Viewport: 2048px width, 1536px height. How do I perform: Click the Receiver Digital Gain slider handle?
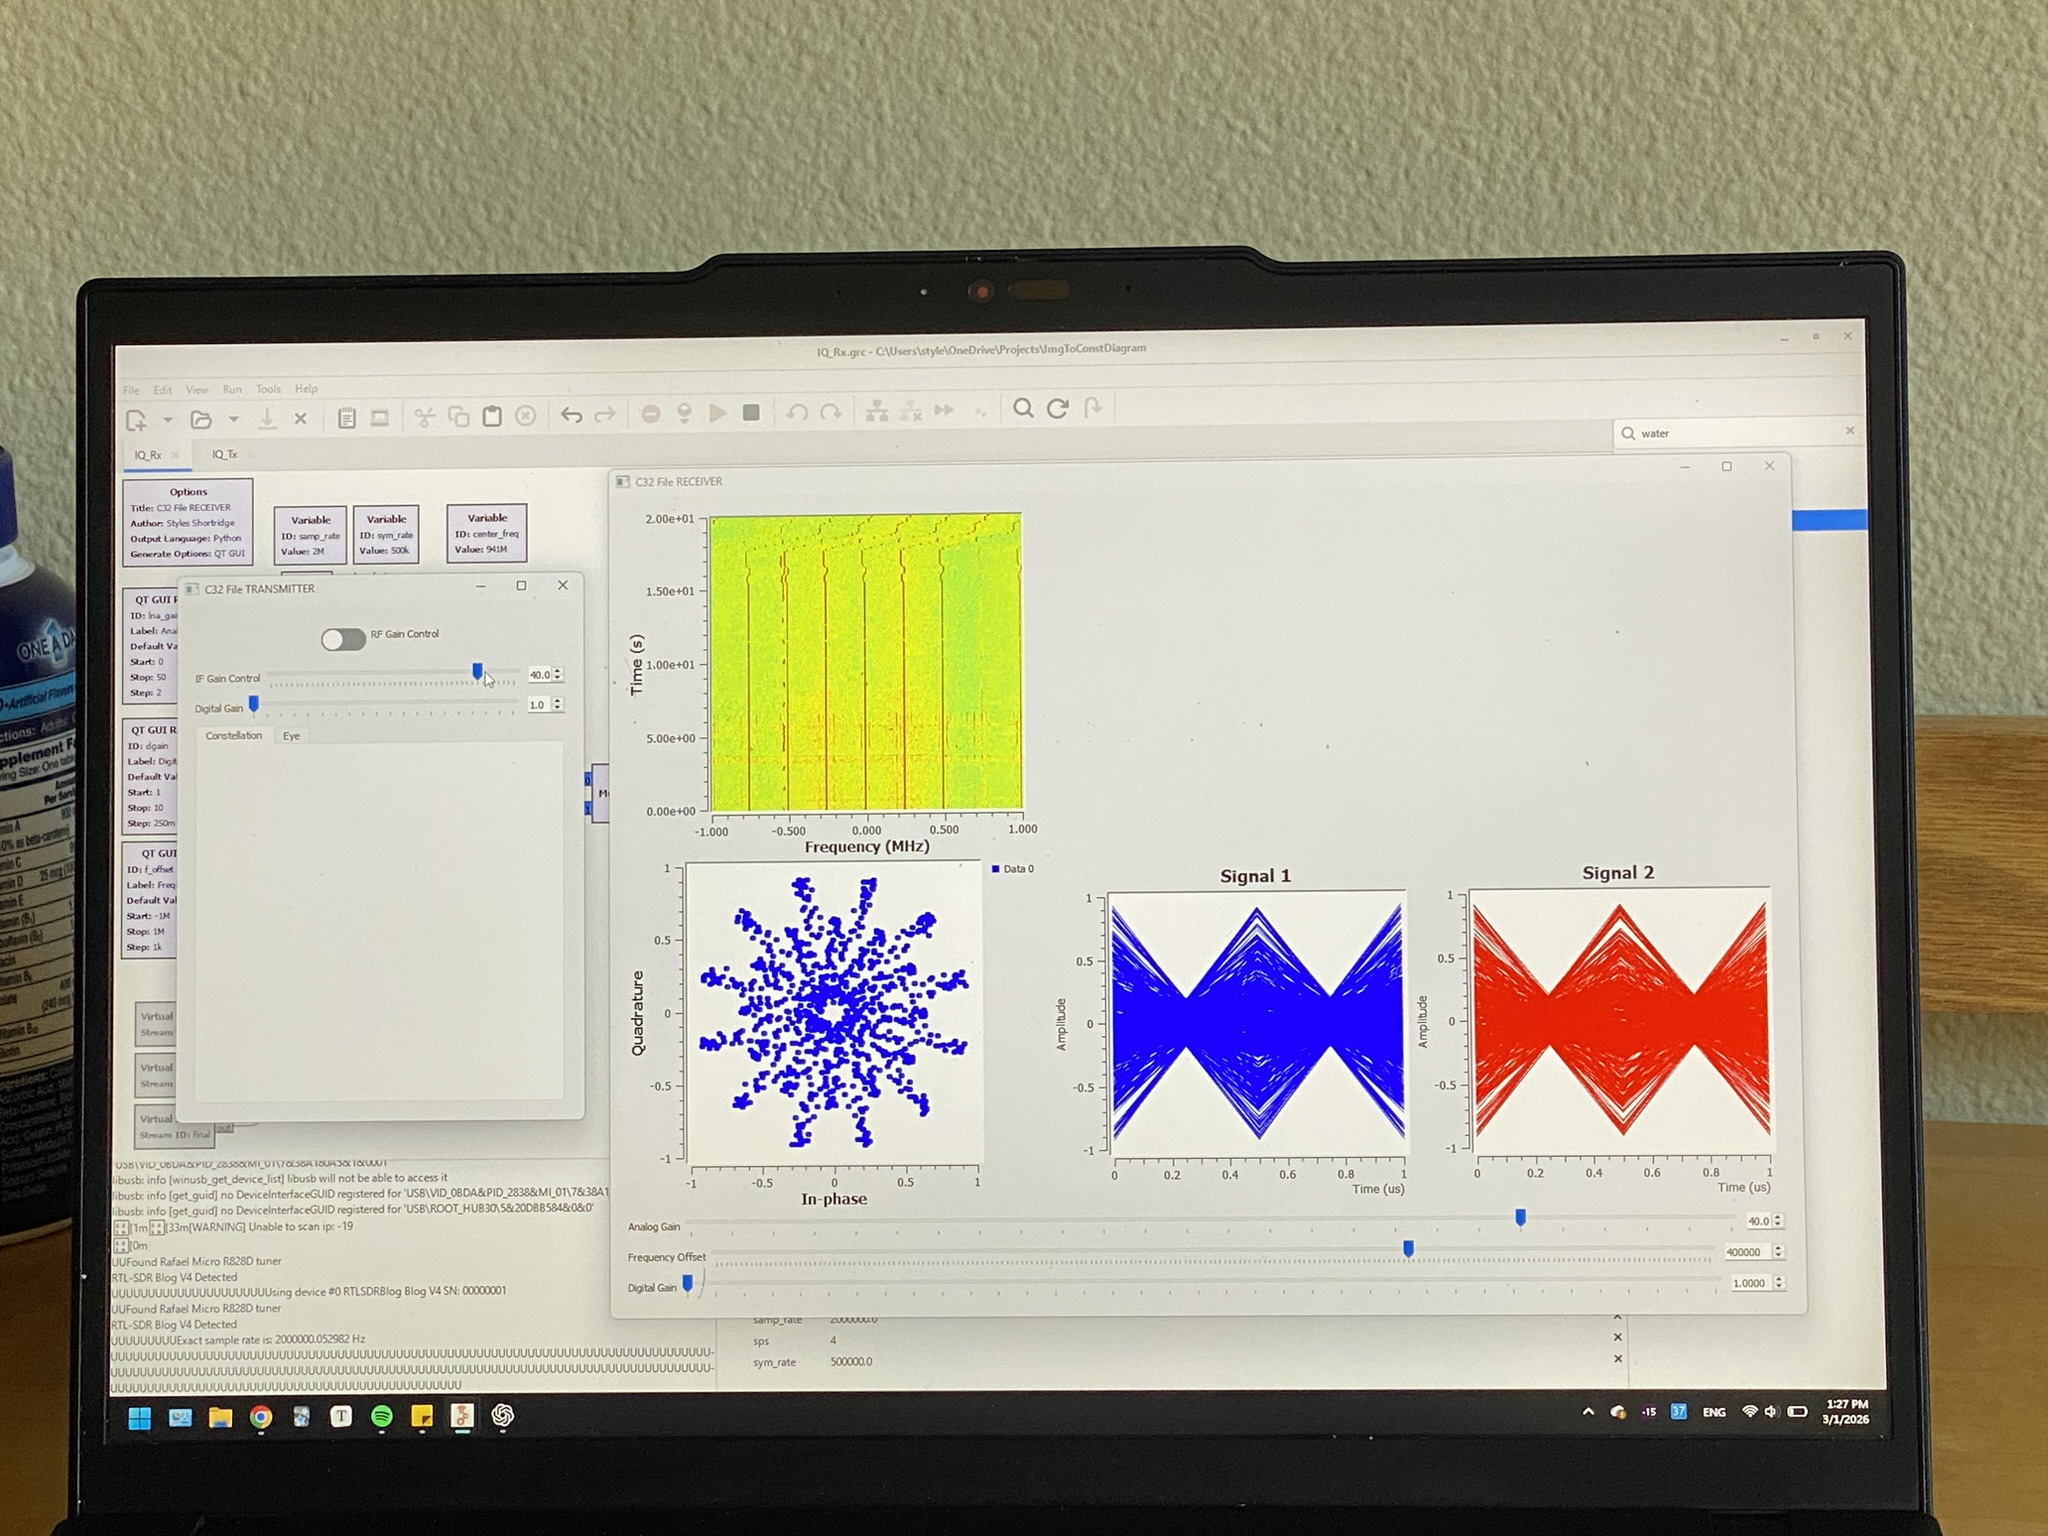click(x=687, y=1283)
